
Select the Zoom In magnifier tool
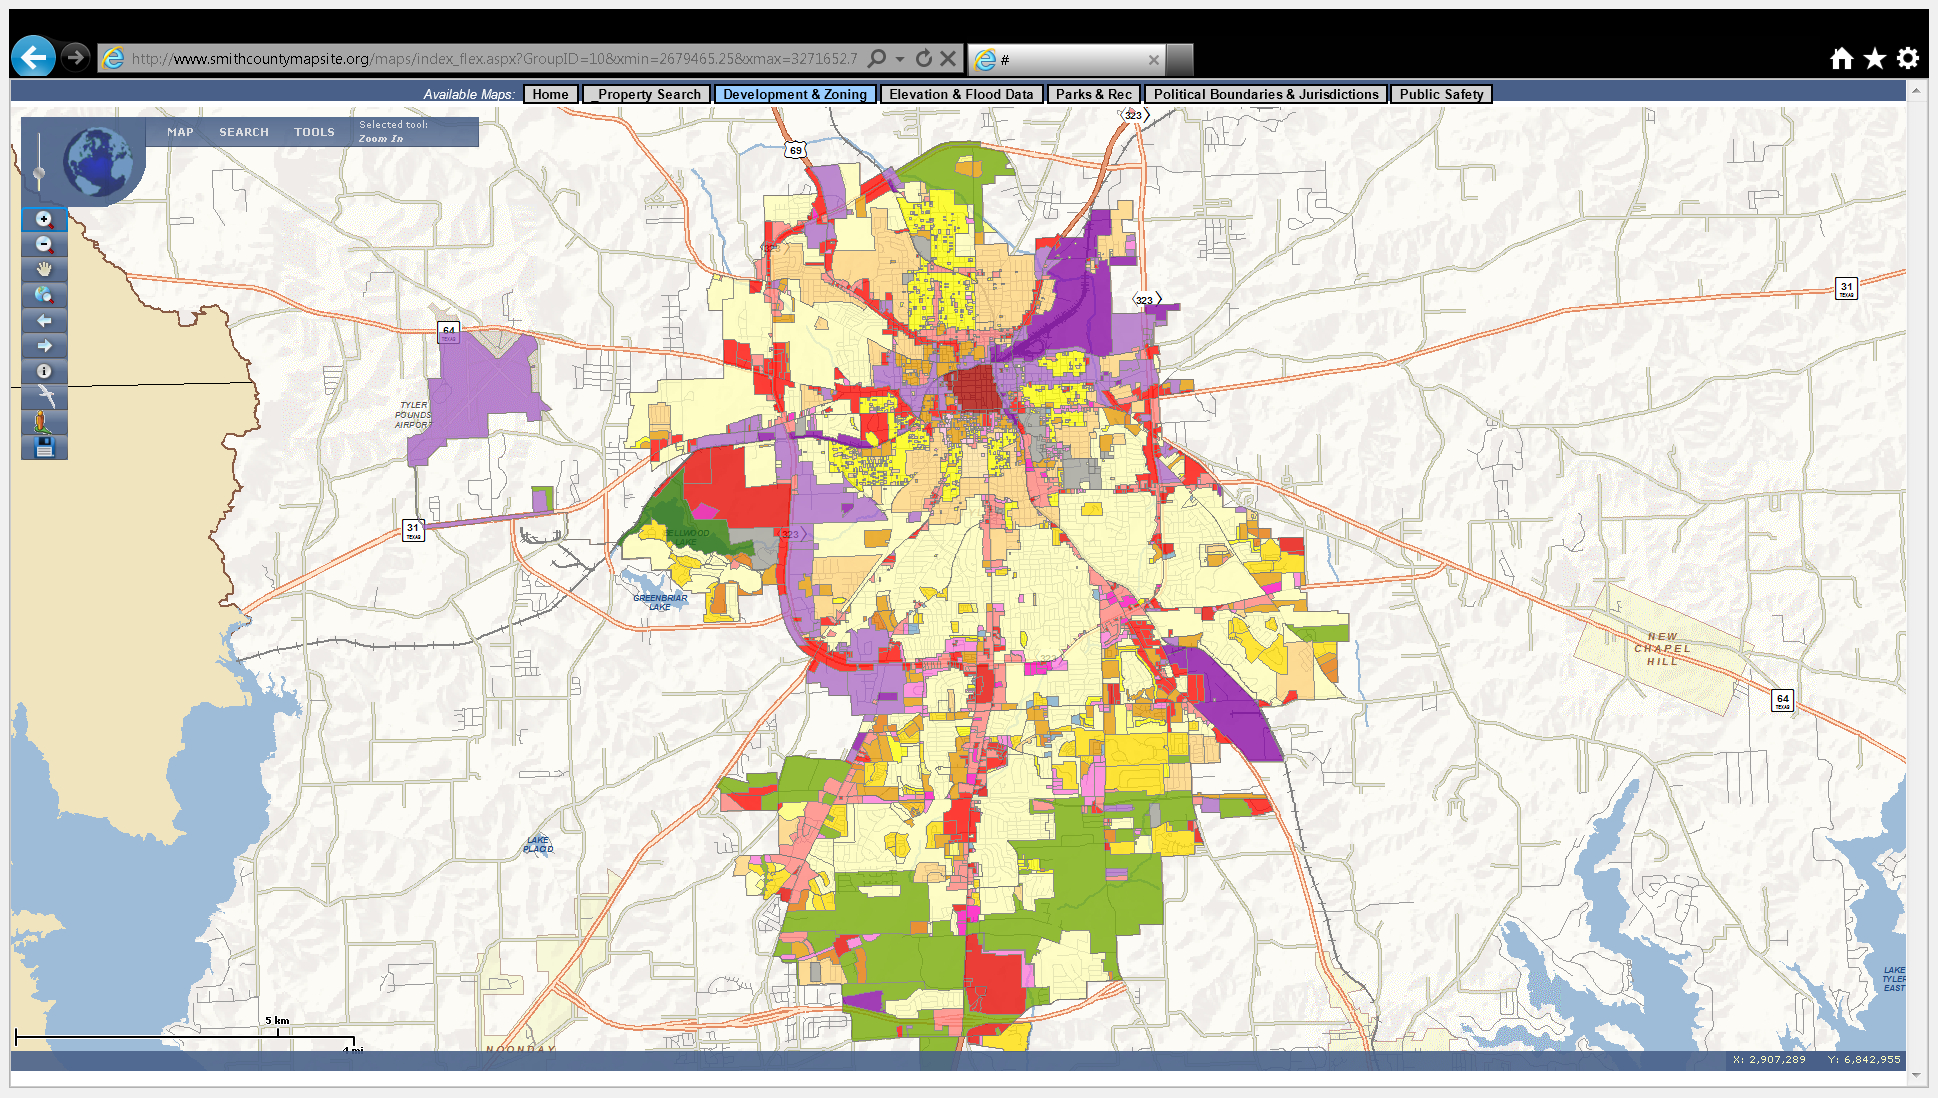pyautogui.click(x=44, y=219)
